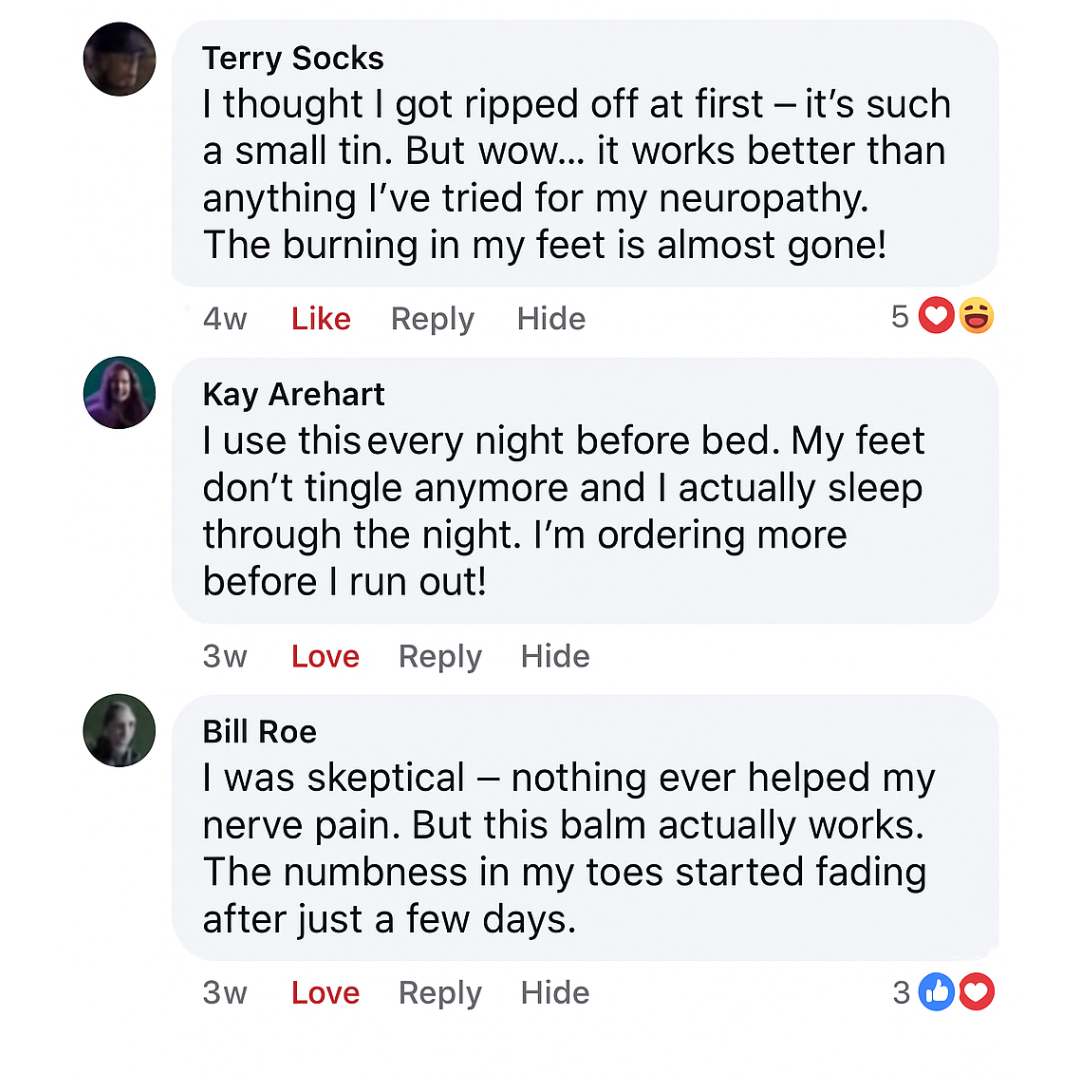Toggle Love on Bill Roe's comment
Screen dimensions: 1080x1080
(325, 993)
